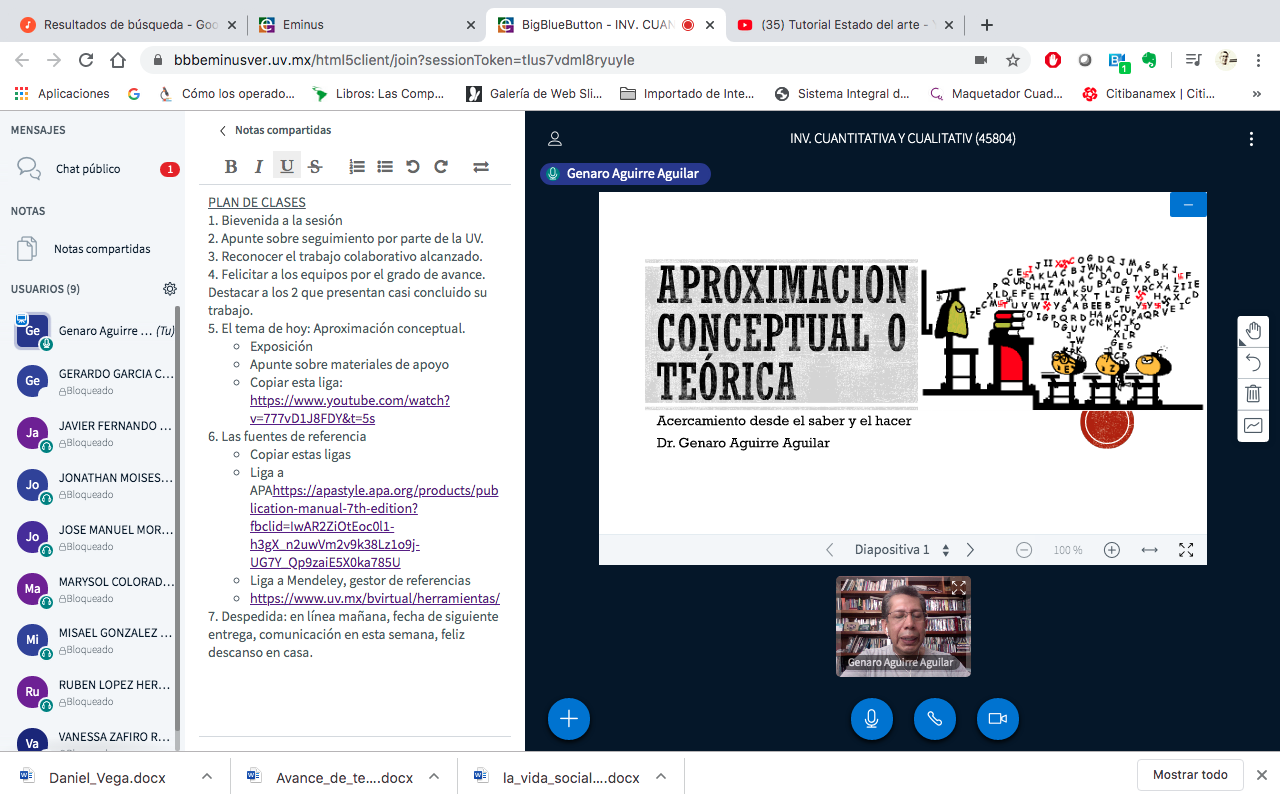Toggle italic formatting in shared notes
Screen dimensions: 1280x800
[259, 167]
